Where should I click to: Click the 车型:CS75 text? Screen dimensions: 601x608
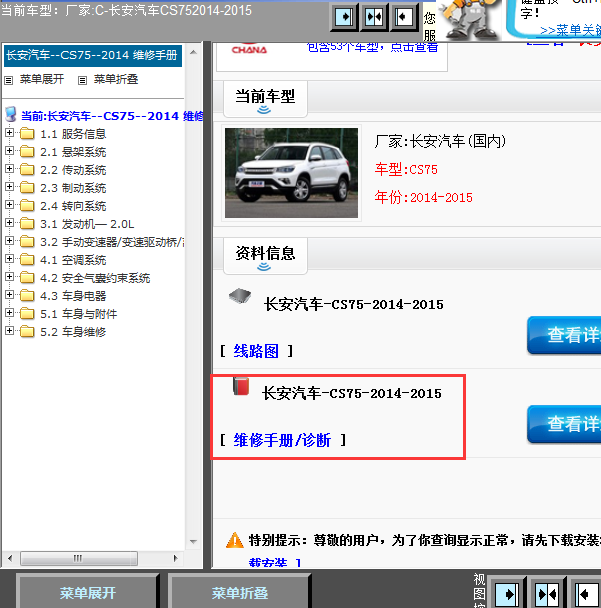pyautogui.click(x=406, y=169)
